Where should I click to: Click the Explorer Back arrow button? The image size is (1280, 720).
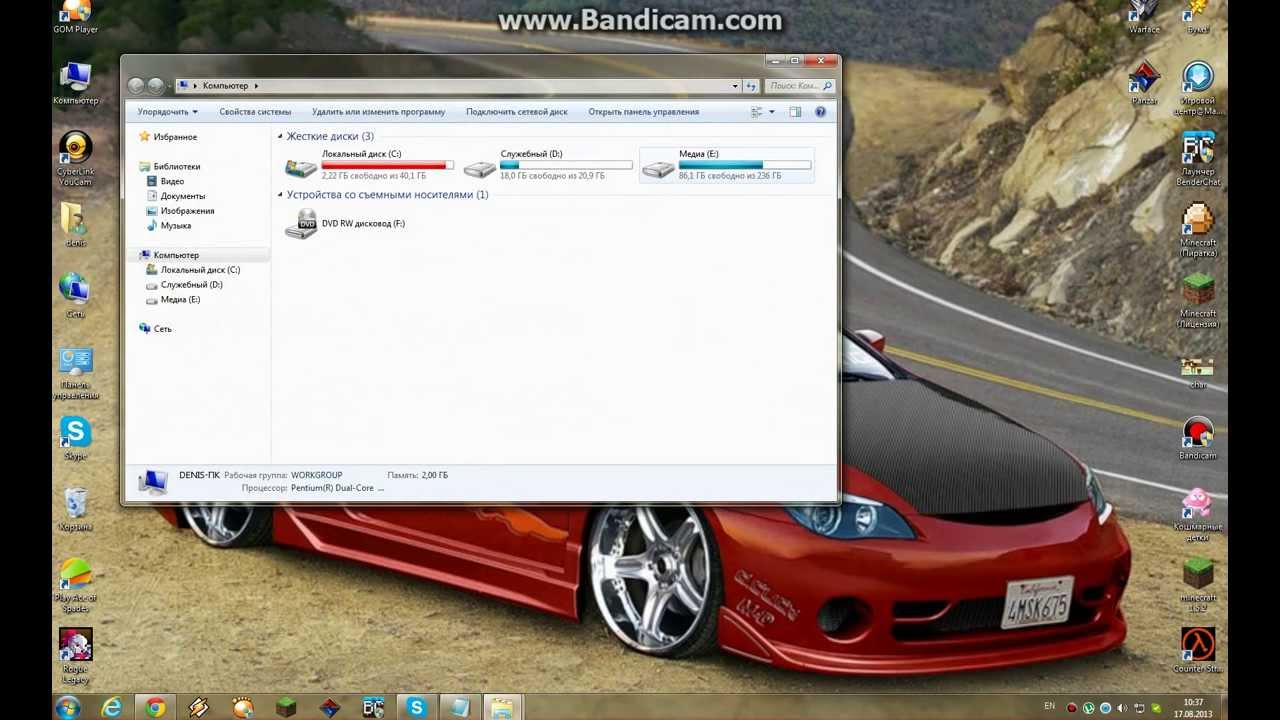(136, 86)
